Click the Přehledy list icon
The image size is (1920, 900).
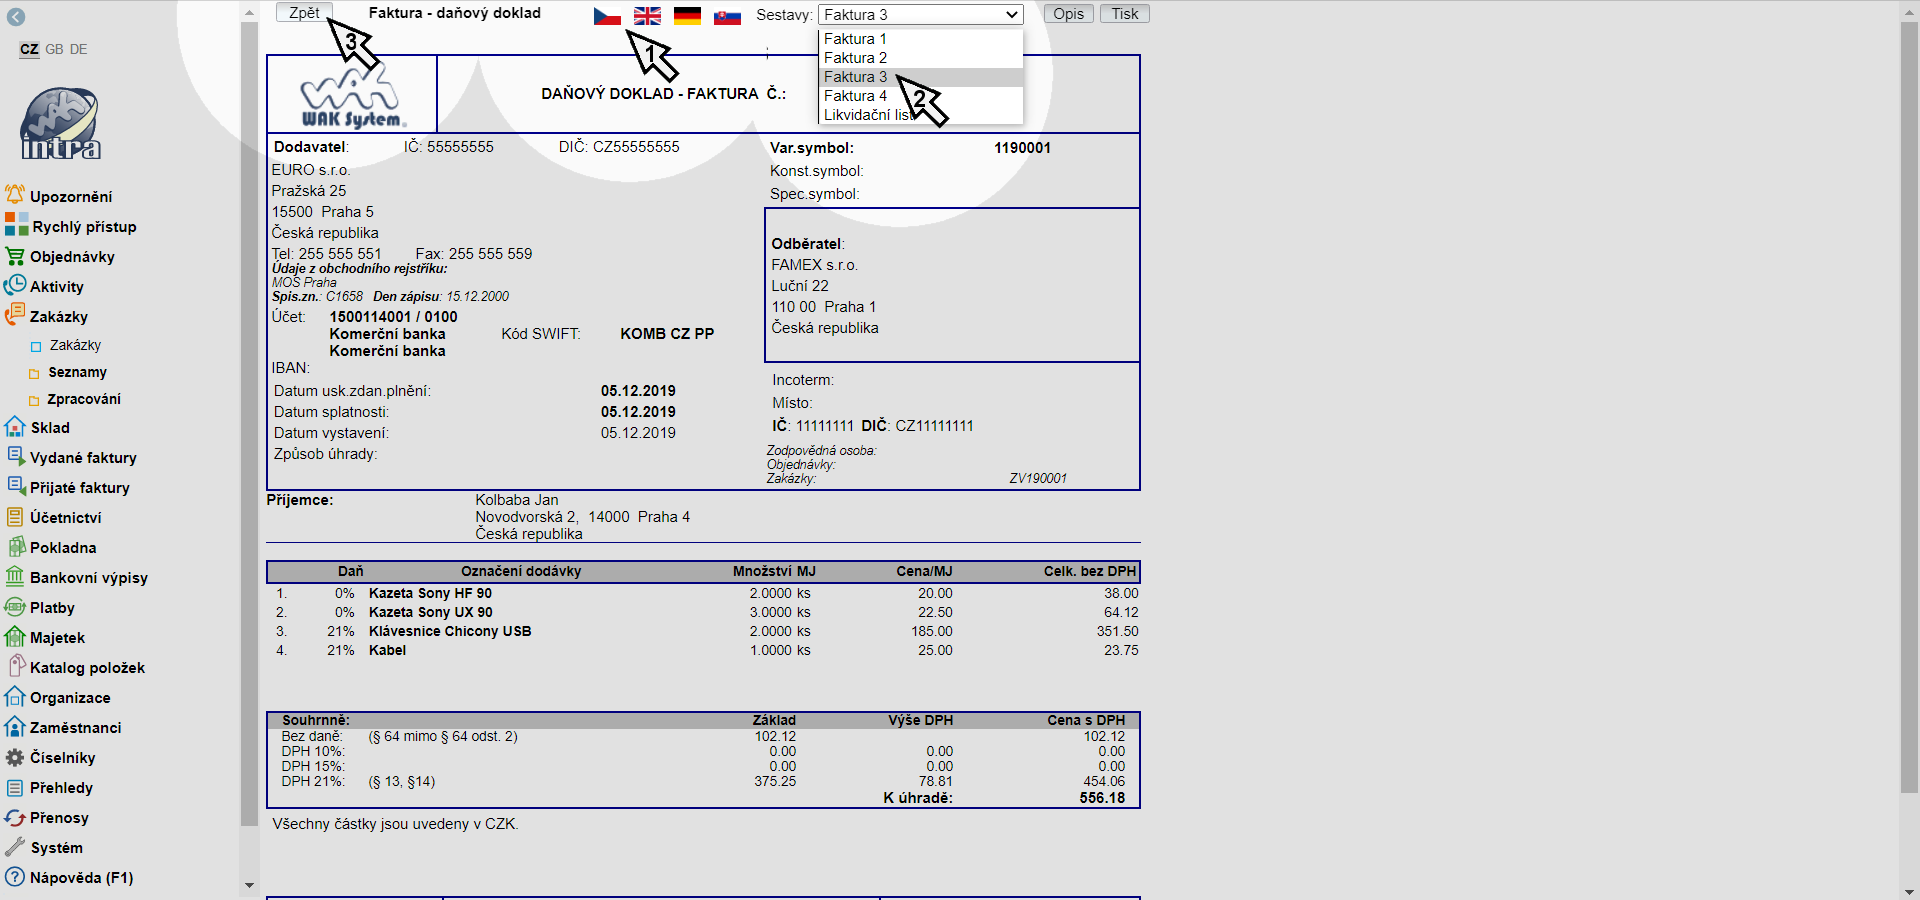coord(15,787)
